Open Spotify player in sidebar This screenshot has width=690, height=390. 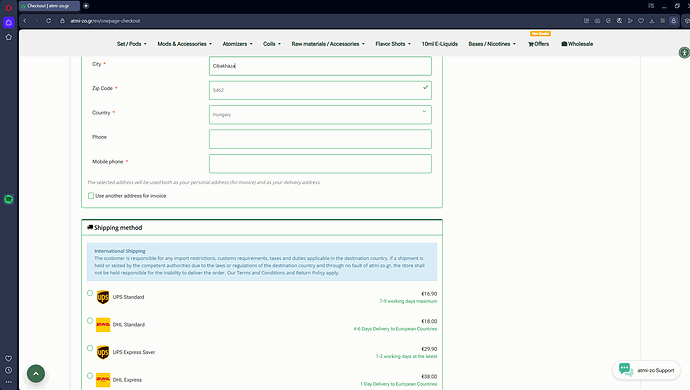(x=8, y=199)
